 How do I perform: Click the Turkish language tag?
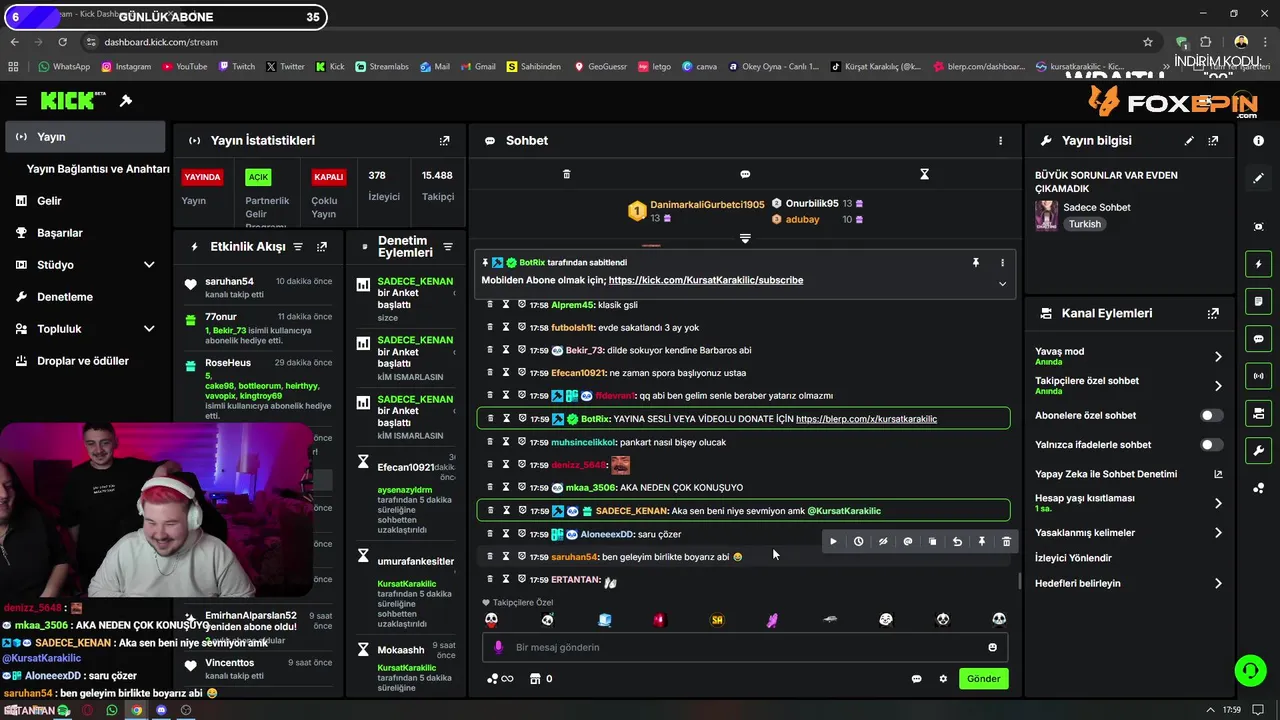point(1085,224)
